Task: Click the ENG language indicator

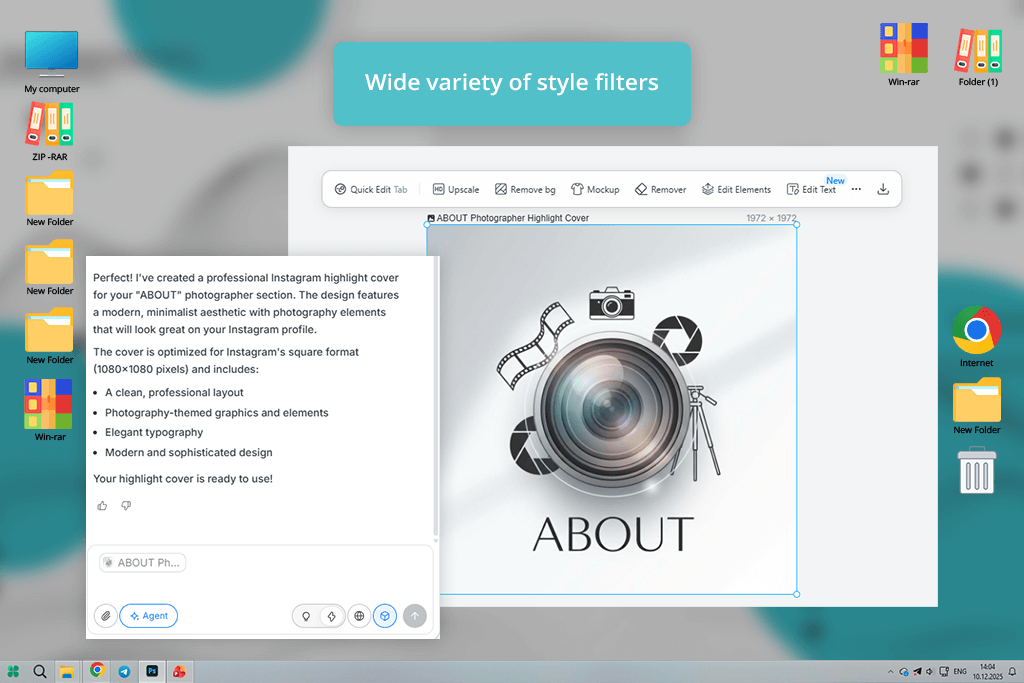Action: click(x=960, y=671)
